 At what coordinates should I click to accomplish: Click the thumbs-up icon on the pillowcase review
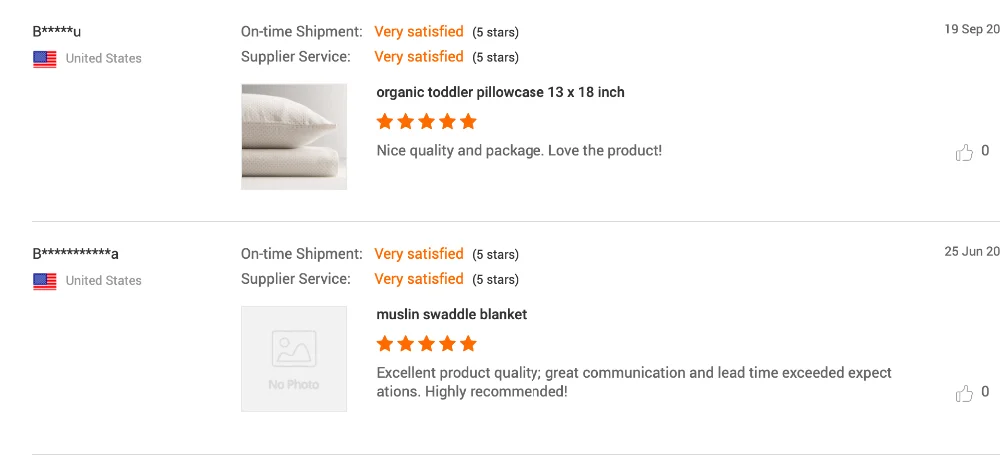[x=964, y=152]
